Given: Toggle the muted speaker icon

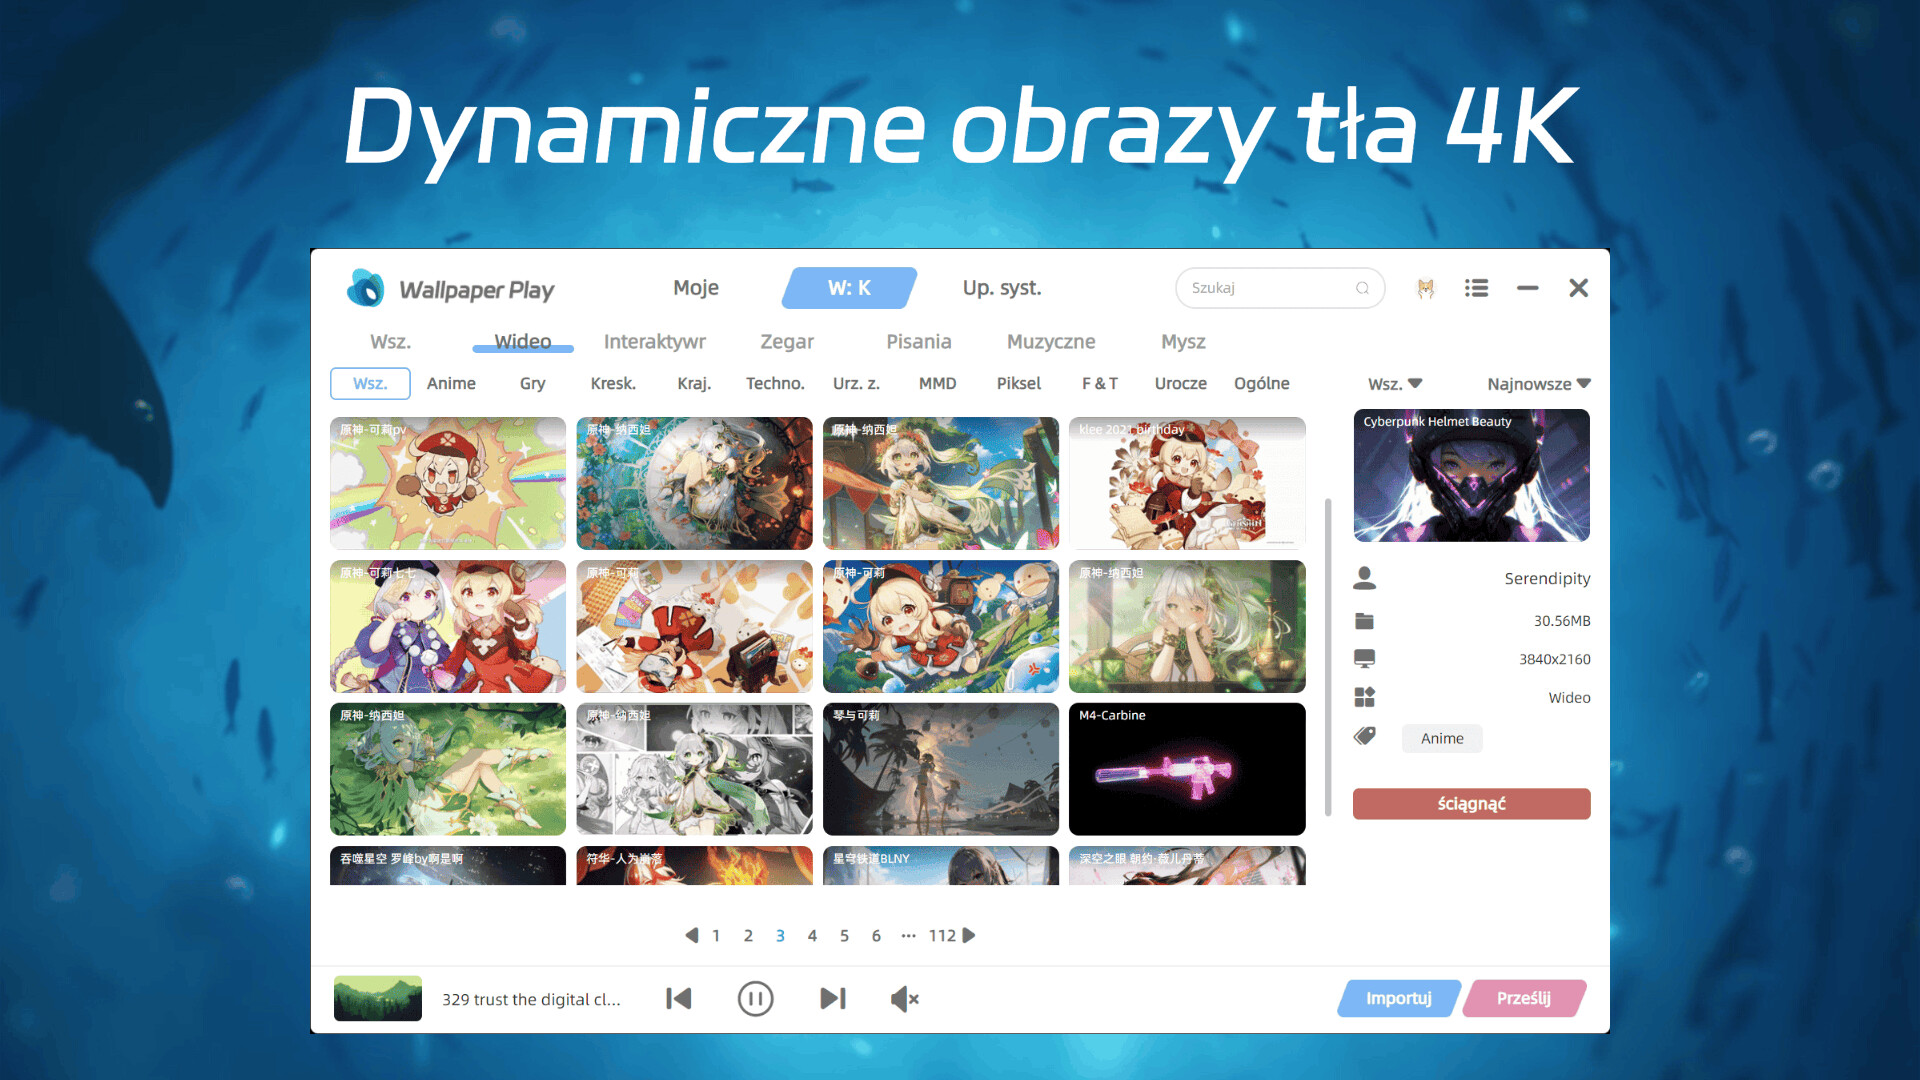Looking at the screenshot, I should (904, 998).
